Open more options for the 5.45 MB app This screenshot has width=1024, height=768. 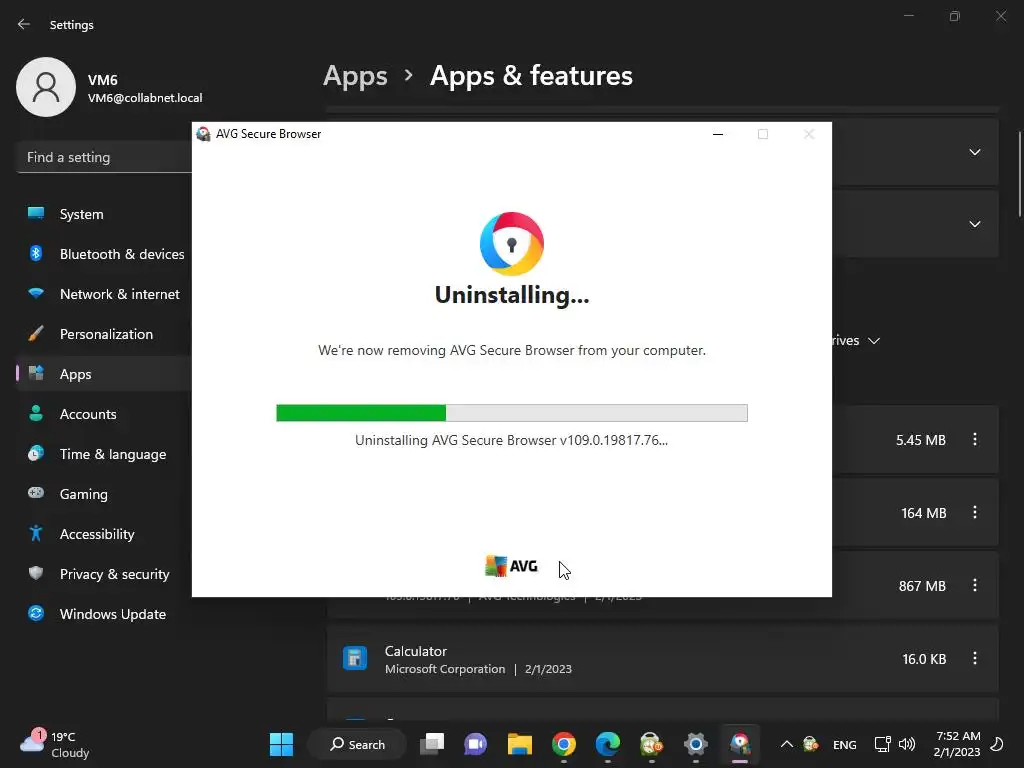pos(975,440)
